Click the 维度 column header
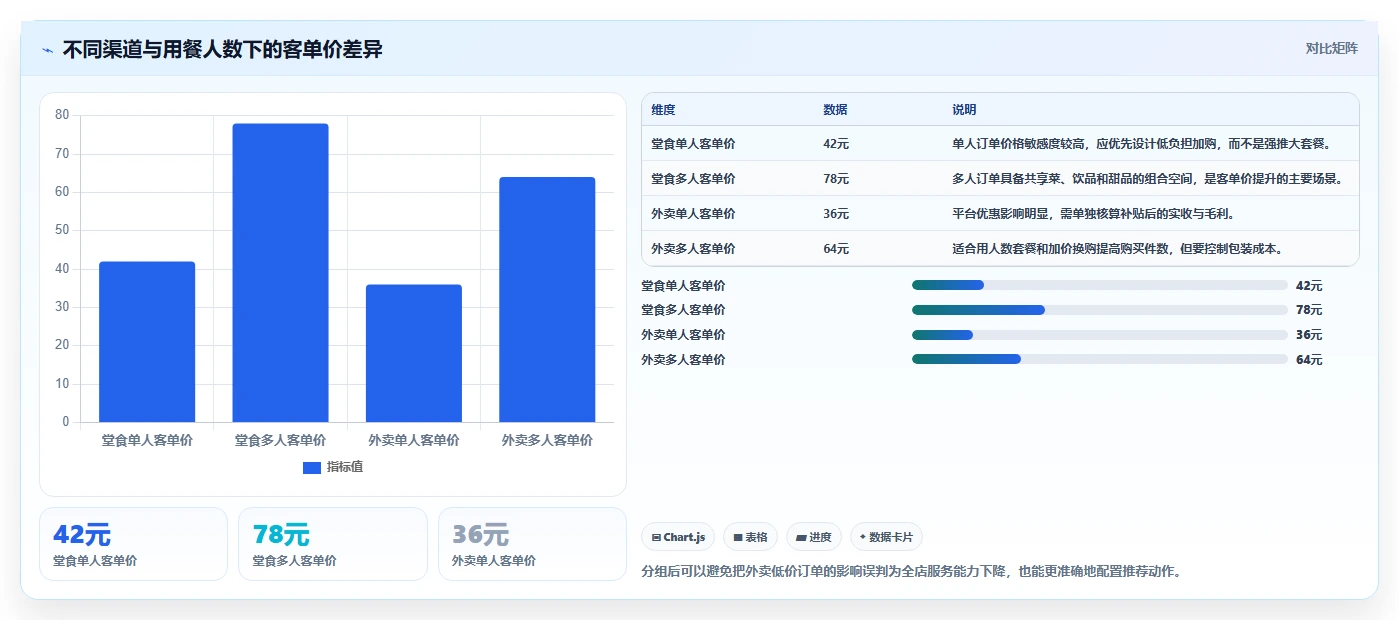The height and width of the screenshot is (620, 1399). coord(663,110)
